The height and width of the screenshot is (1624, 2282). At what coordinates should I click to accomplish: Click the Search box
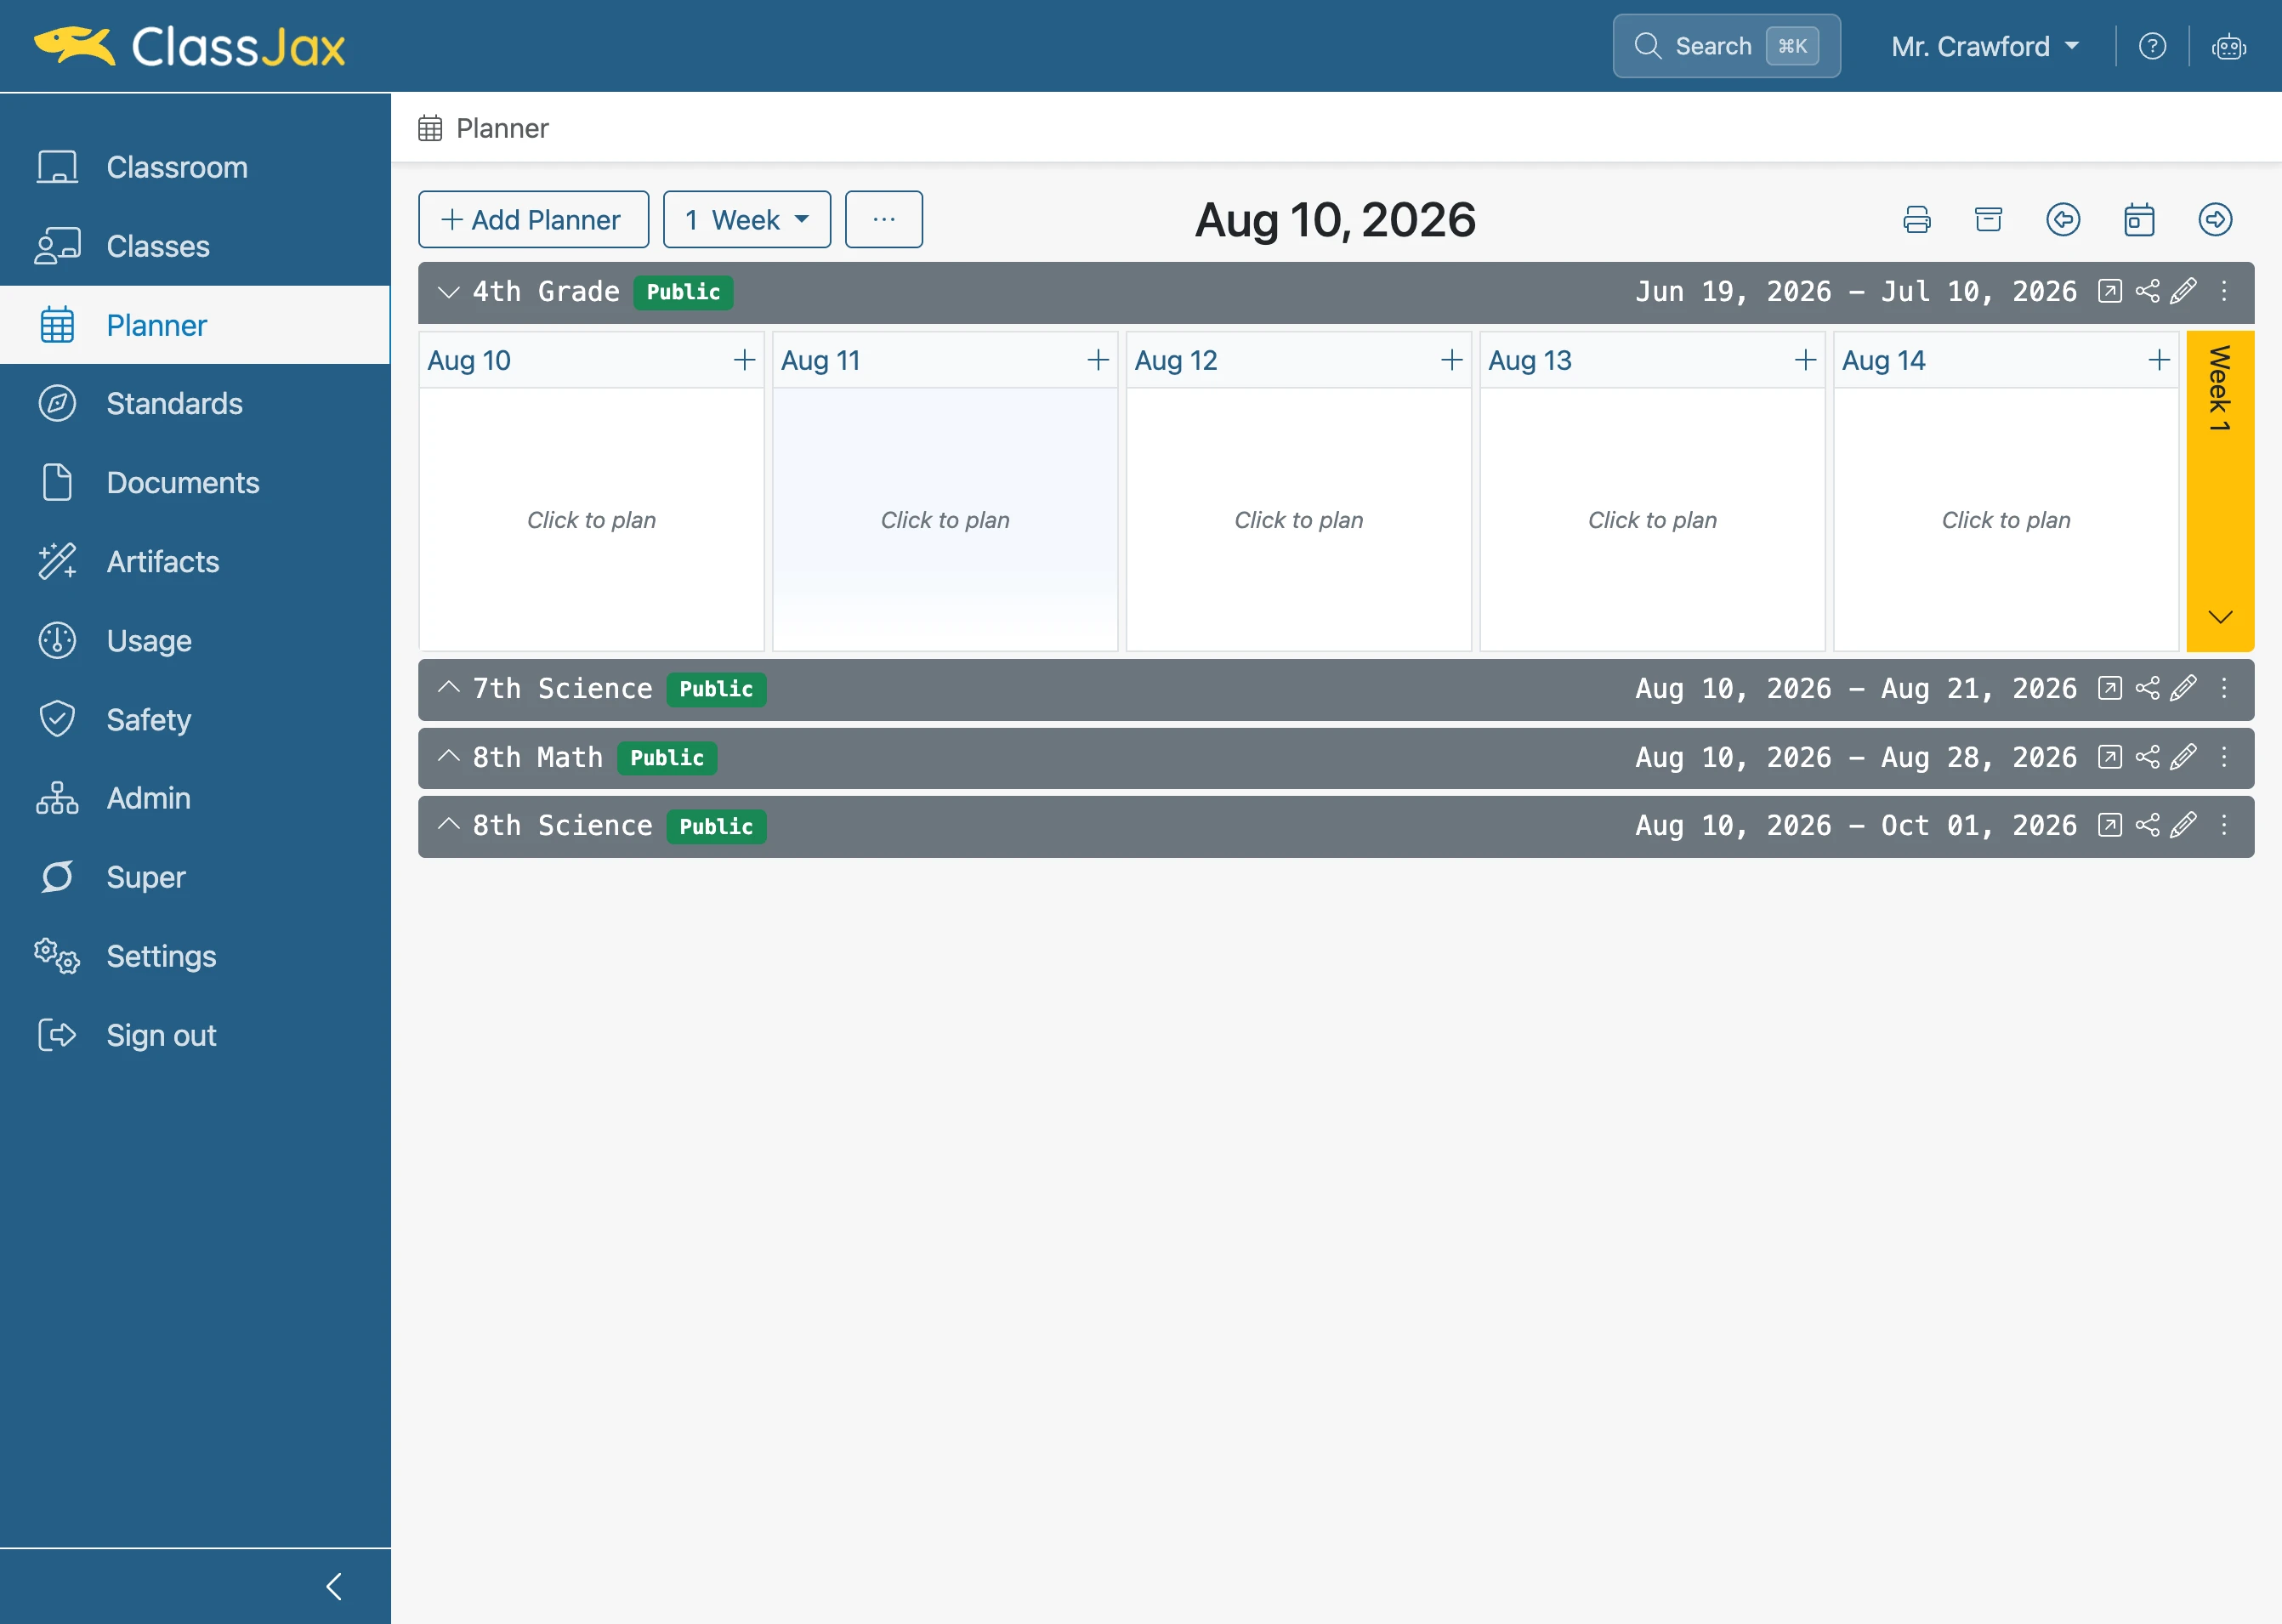pyautogui.click(x=1726, y=46)
